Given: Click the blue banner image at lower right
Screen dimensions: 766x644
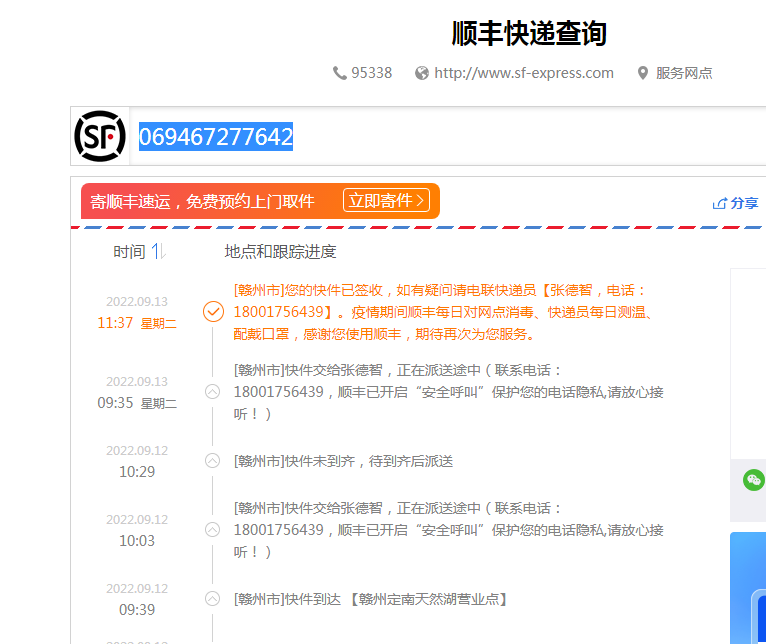Looking at the screenshot, I should (748, 588).
